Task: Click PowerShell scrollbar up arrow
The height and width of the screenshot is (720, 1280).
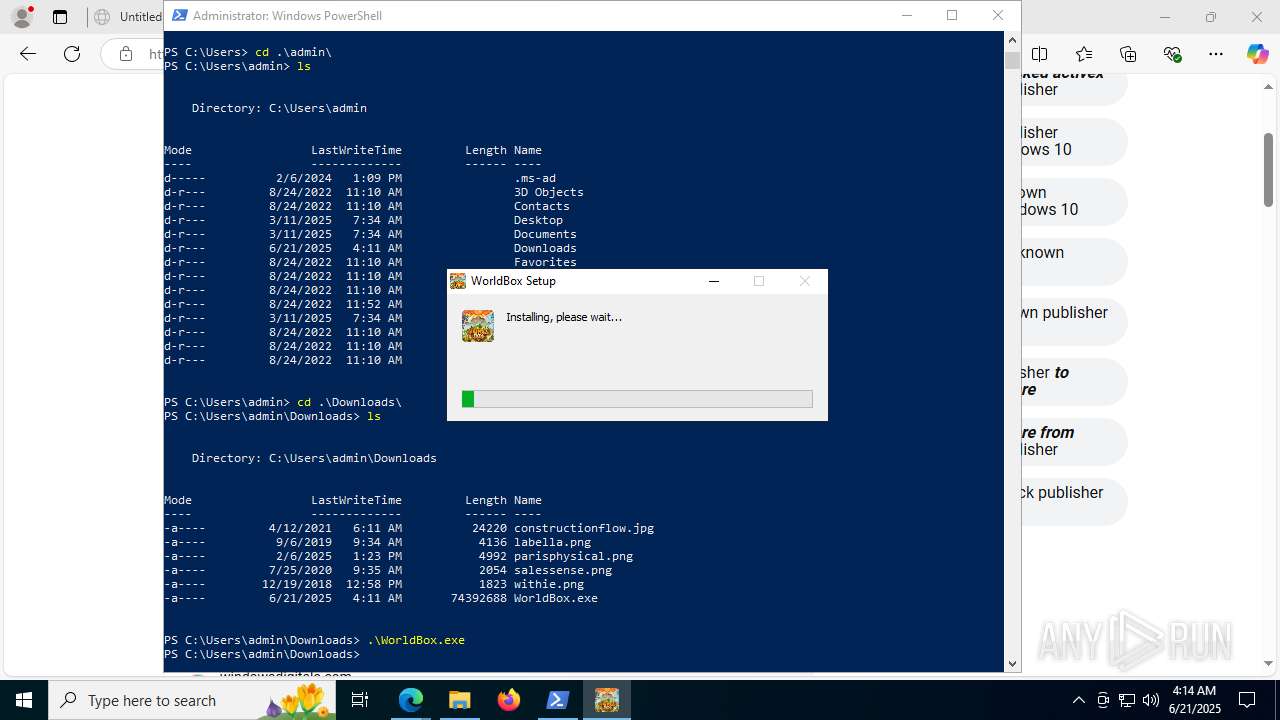Action: (1012, 40)
